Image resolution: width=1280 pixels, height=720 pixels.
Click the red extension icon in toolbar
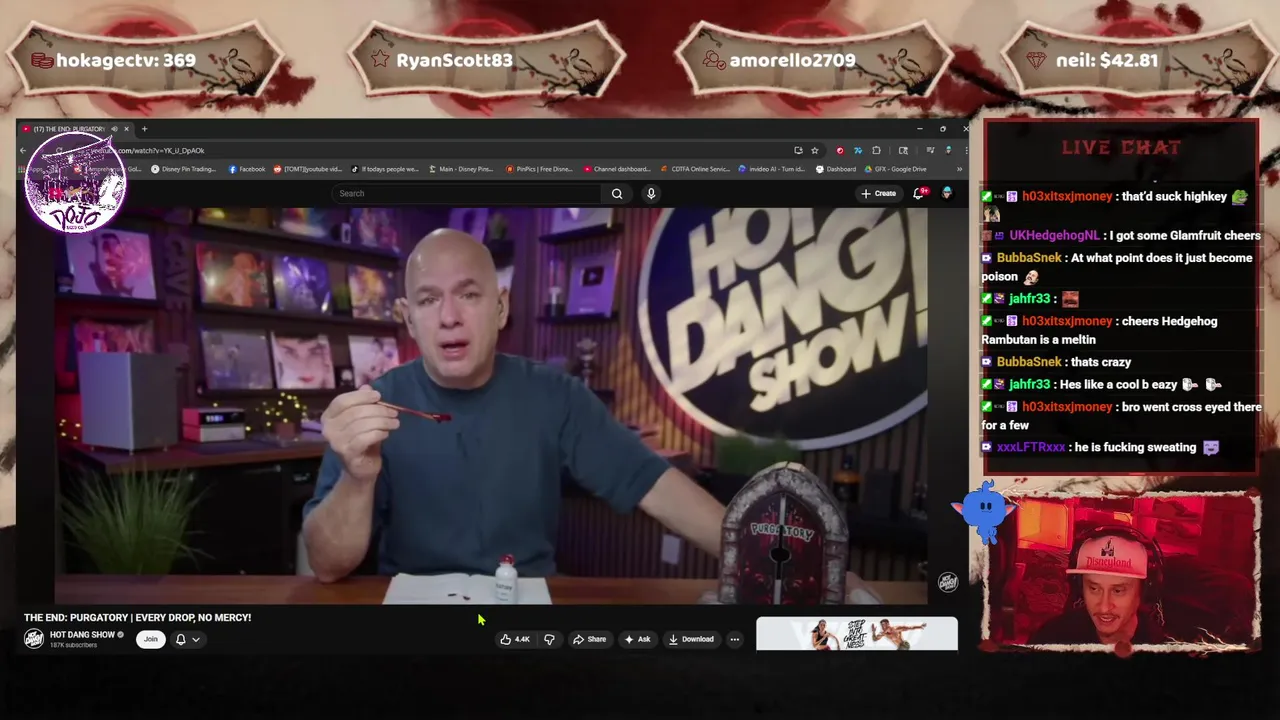[x=839, y=150]
